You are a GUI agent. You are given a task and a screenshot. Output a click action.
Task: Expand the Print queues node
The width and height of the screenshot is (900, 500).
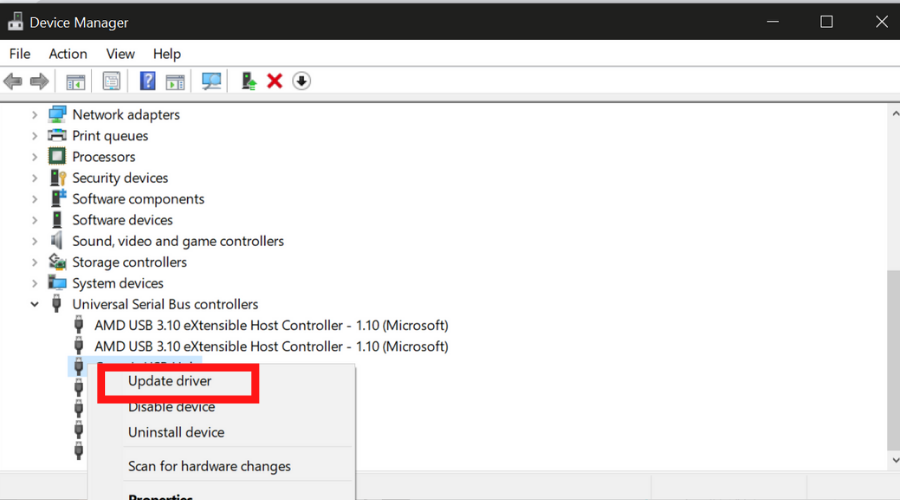[34, 136]
